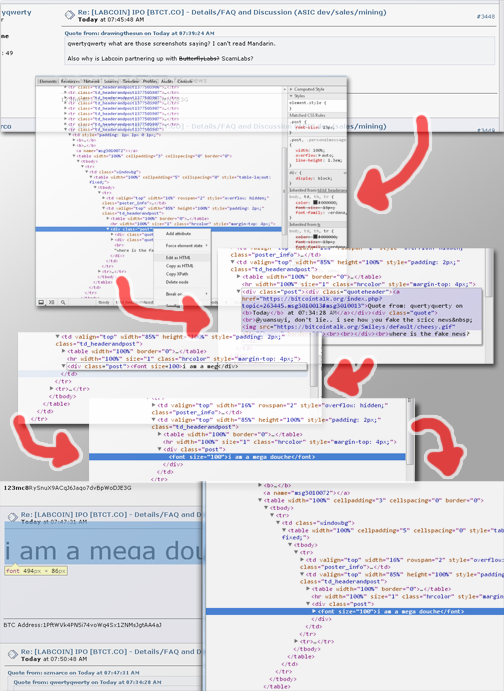This screenshot has height=691, width=504.
Task: Choose Add attribute from the context menu
Action: coord(182,234)
